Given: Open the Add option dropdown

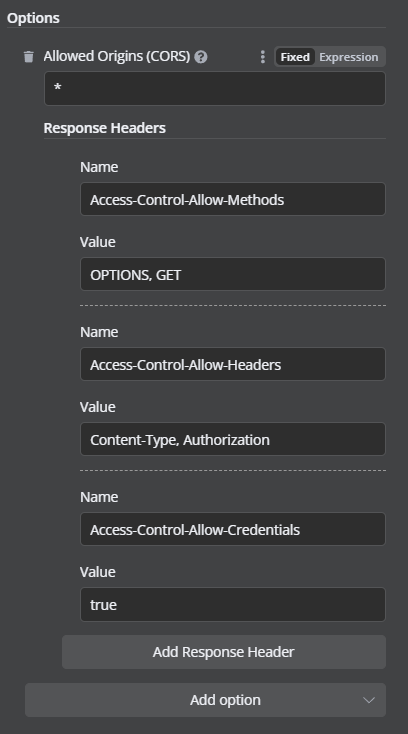Looking at the screenshot, I should 205,700.
